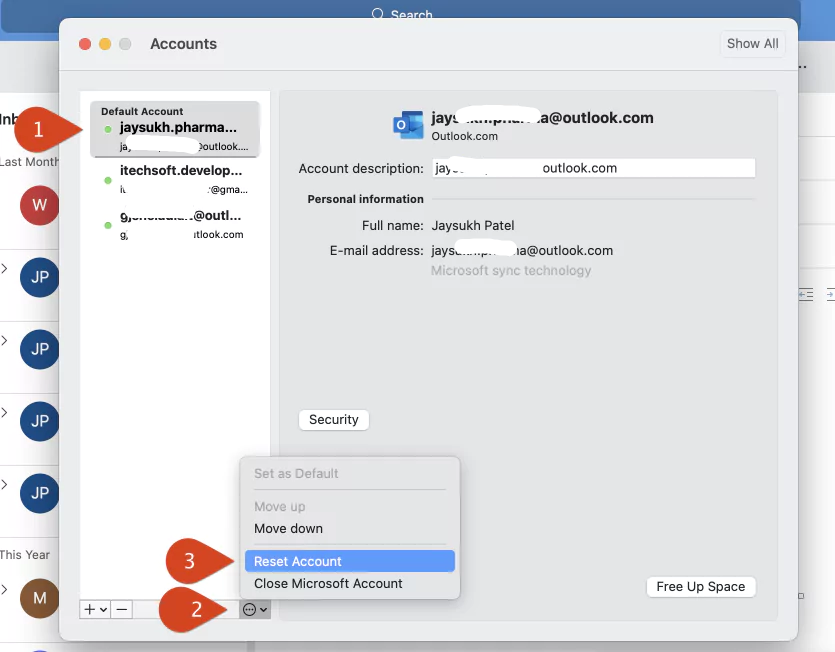Click the remove account minus button
Viewport: 835px width, 652px height.
(122, 609)
